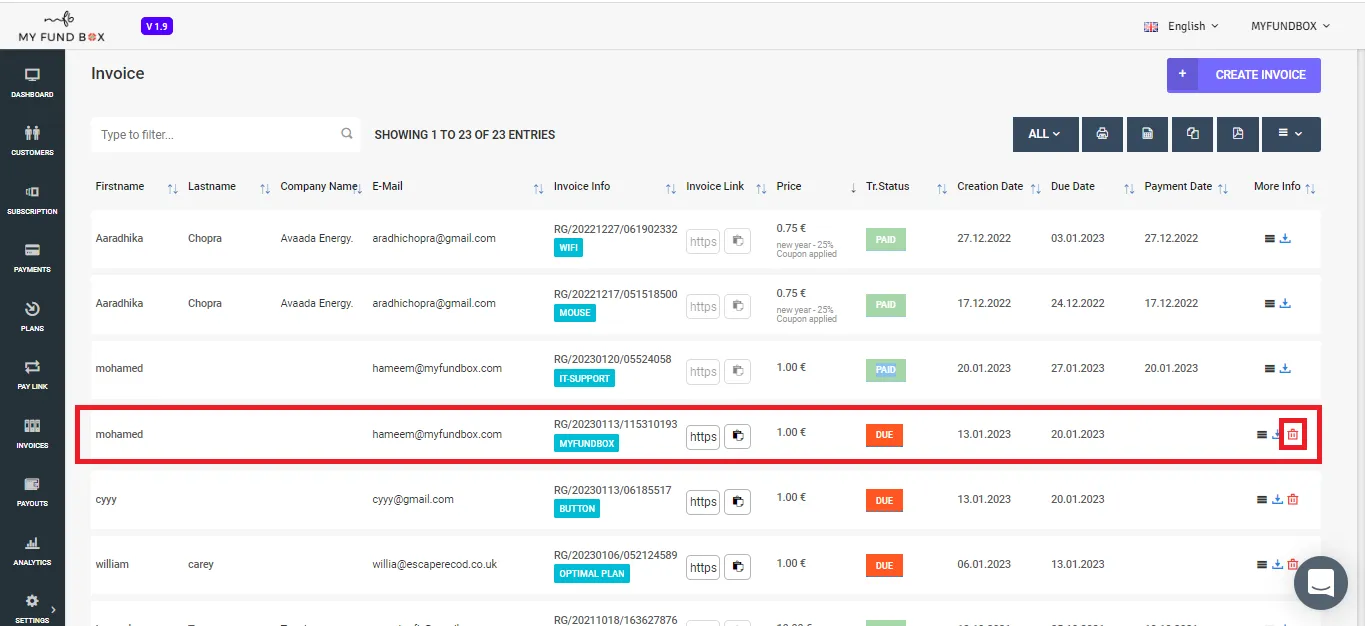Screen dimensions: 1365x626
Task: Go to Dashboard in sidebar
Action: click(x=32, y=83)
